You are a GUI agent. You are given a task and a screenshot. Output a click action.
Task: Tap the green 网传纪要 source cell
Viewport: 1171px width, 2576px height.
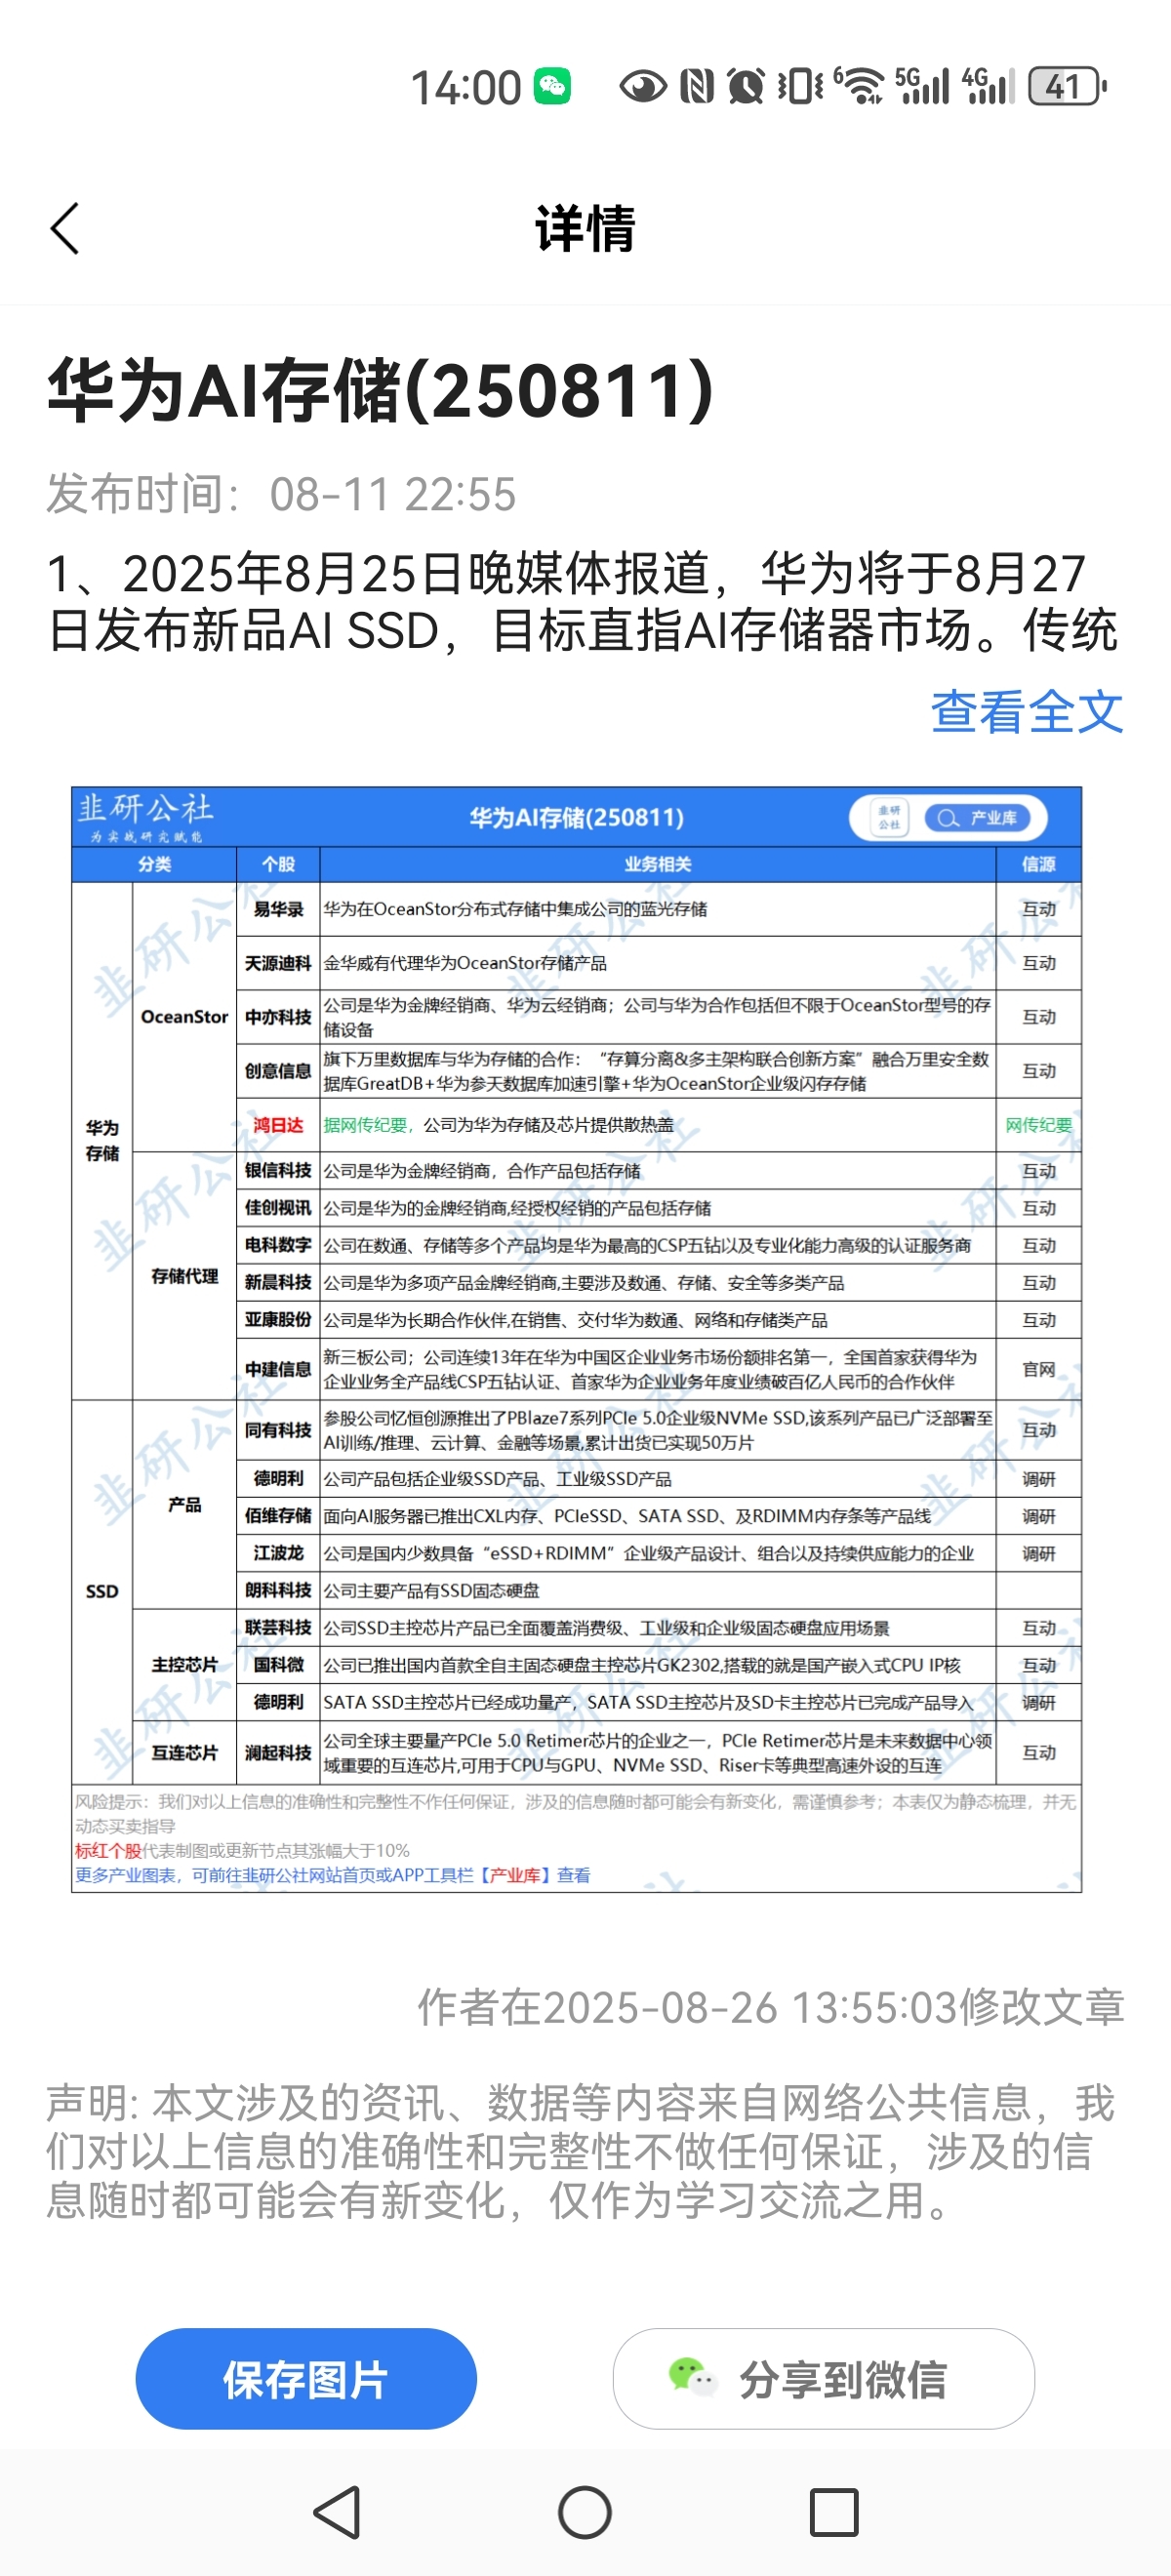point(1039,1125)
